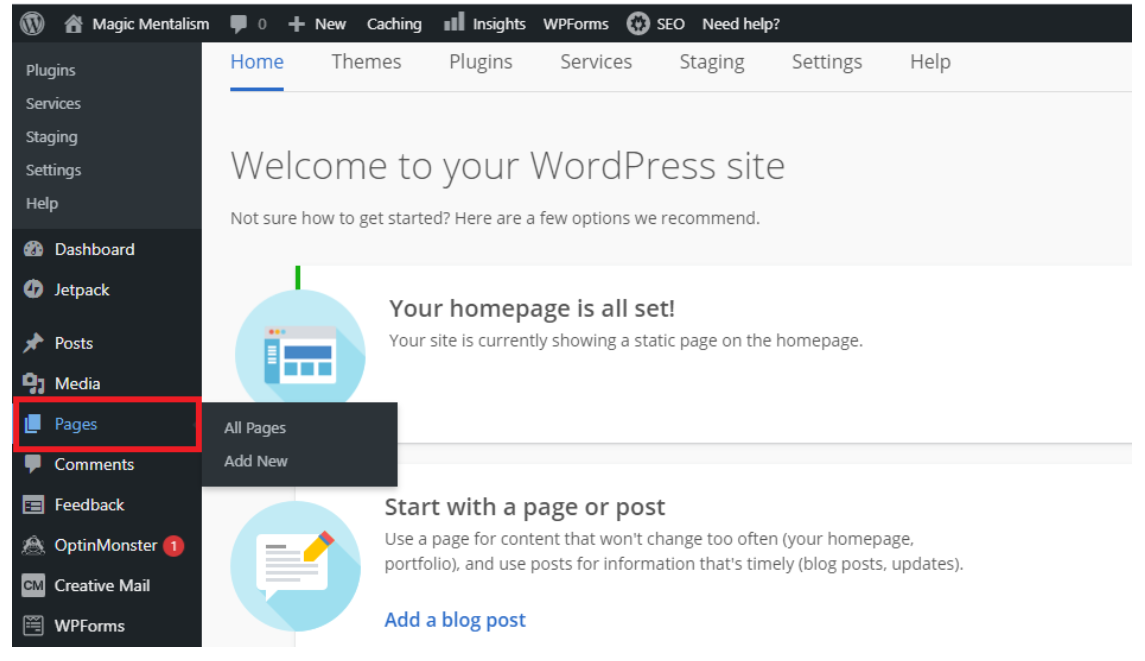This screenshot has width=1145, height=661.
Task: Click the Start with a page or post heading
Action: pos(525,507)
